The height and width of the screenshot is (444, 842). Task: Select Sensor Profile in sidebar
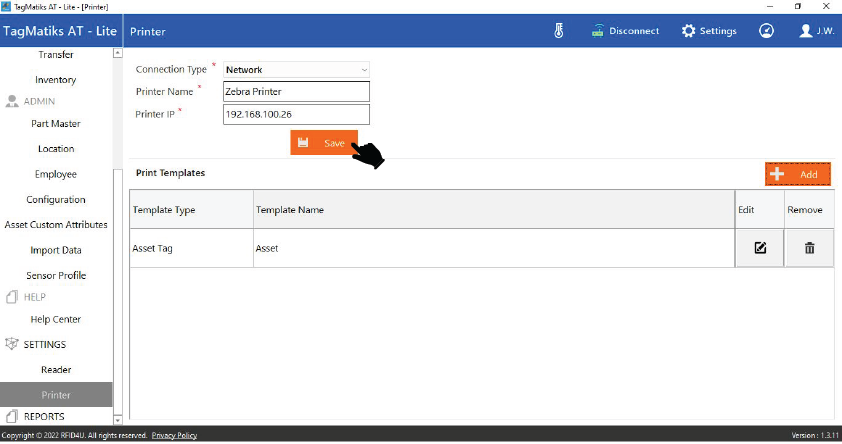click(x=56, y=275)
